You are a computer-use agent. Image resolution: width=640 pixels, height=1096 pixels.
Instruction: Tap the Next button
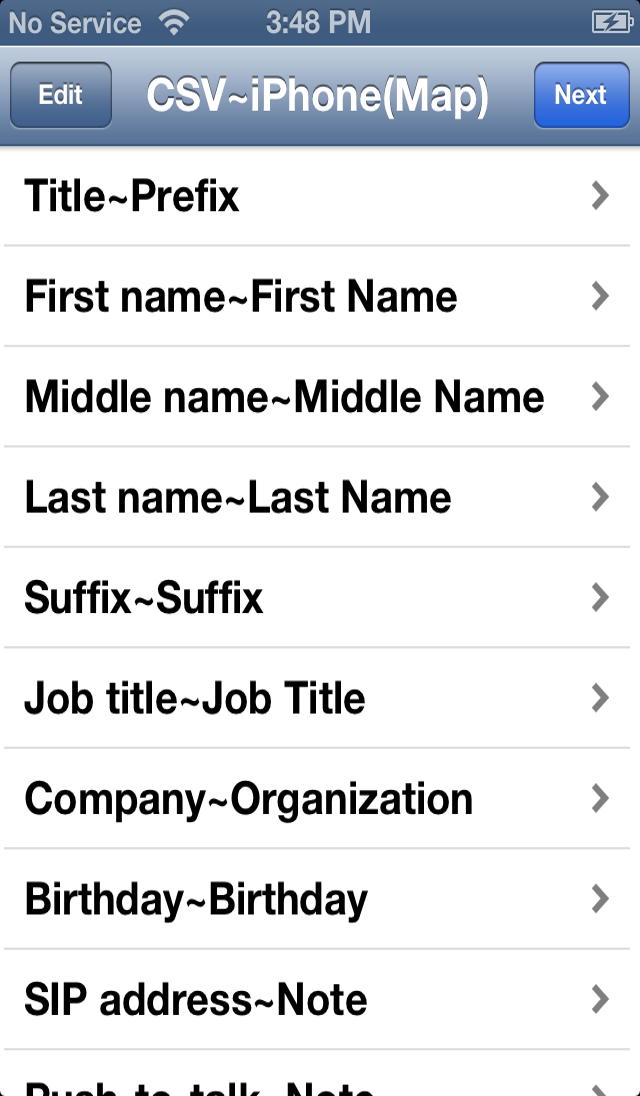click(581, 95)
